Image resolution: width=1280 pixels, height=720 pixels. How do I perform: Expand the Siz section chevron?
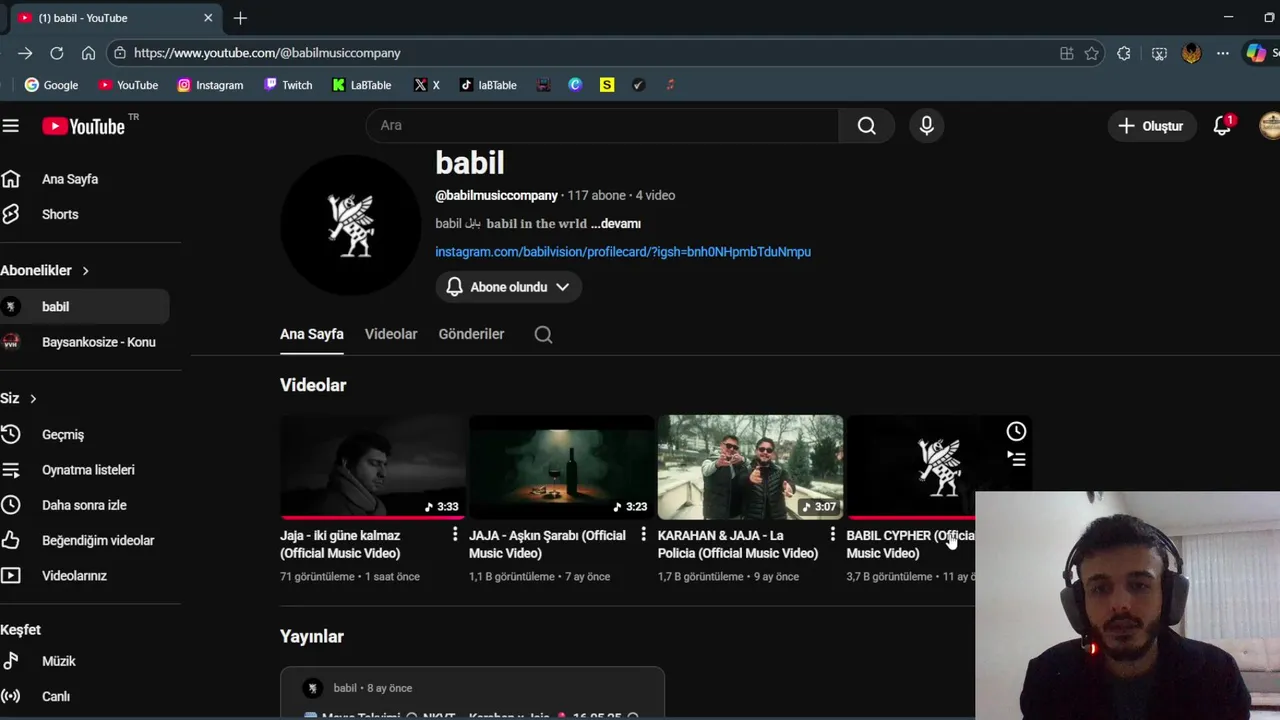33,398
